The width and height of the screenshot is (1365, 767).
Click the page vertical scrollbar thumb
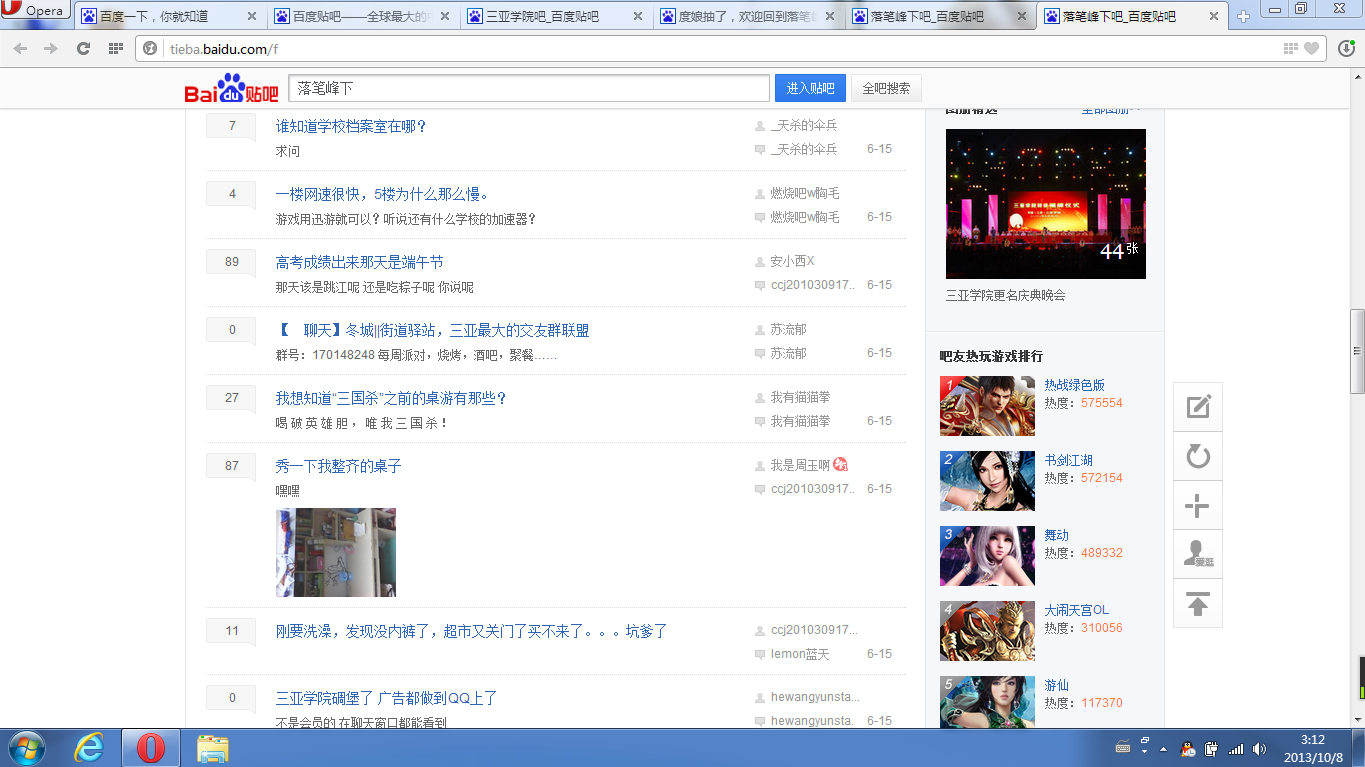(x=1357, y=351)
